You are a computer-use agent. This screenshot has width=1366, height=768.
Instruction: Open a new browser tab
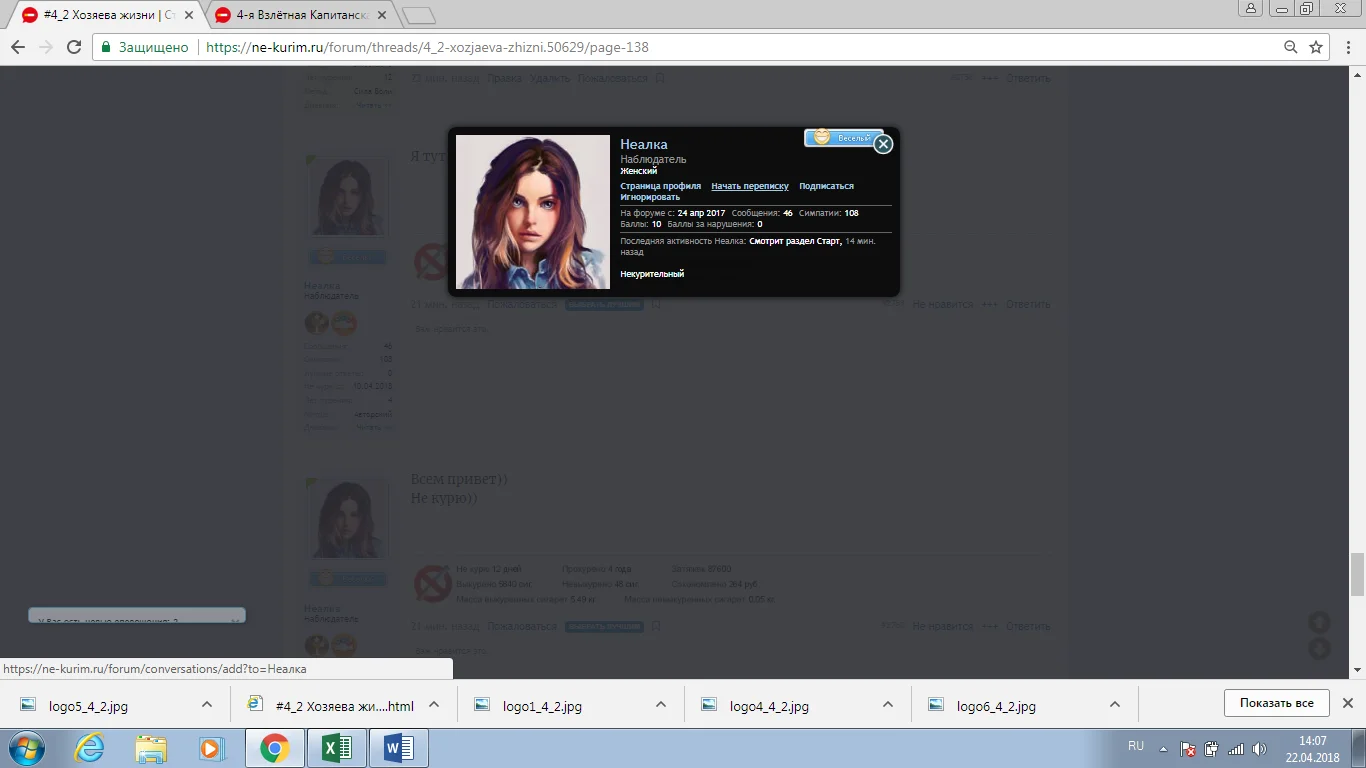[x=418, y=15]
